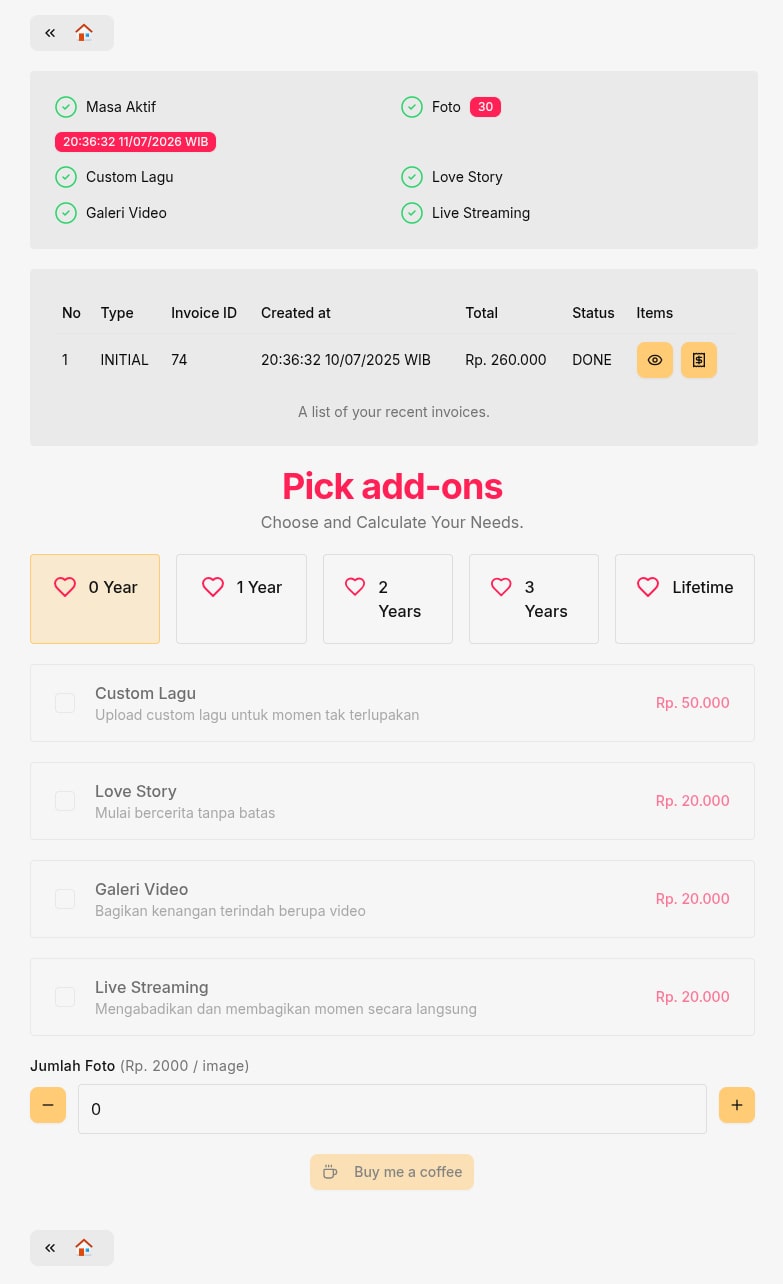Tick the Love Story add-on checkbox

click(65, 801)
